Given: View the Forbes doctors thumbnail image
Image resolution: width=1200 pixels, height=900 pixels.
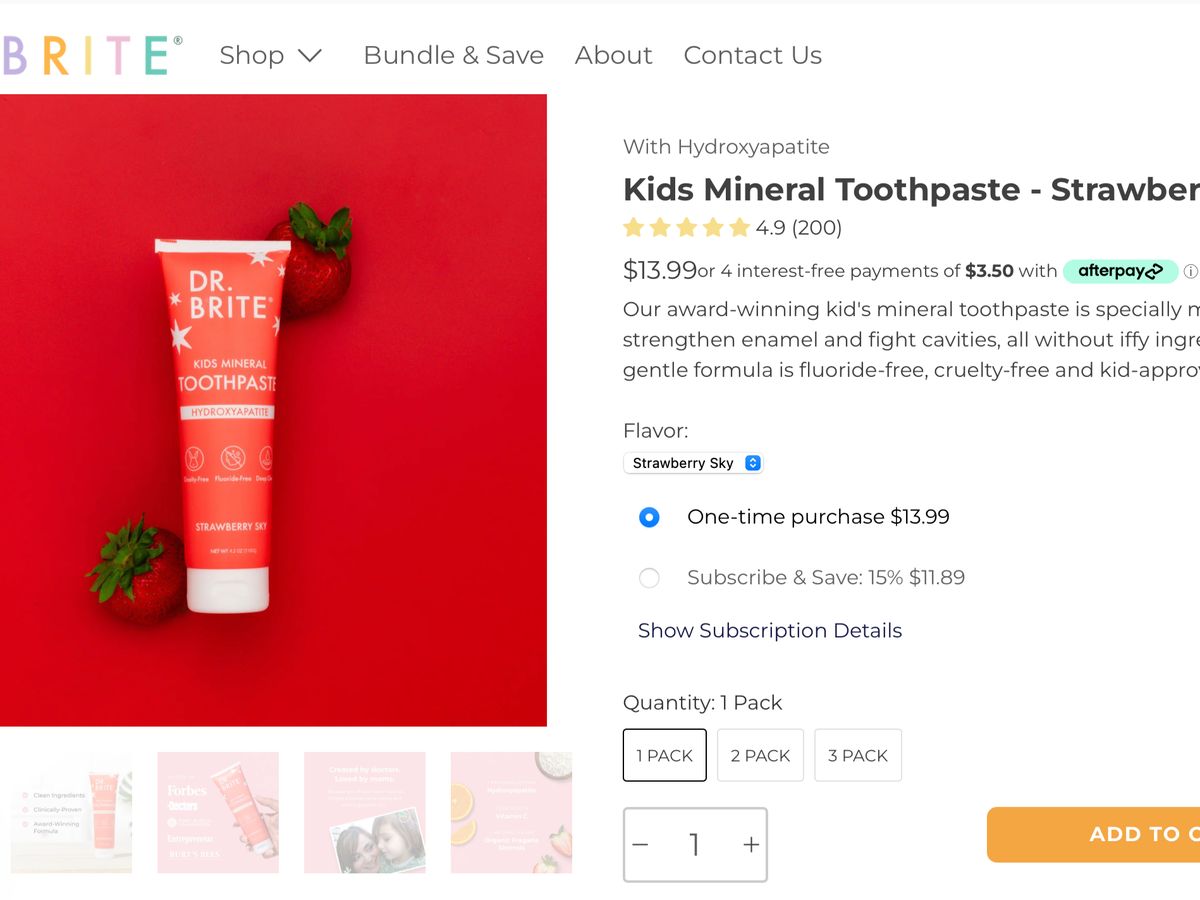Looking at the screenshot, I should (218, 812).
